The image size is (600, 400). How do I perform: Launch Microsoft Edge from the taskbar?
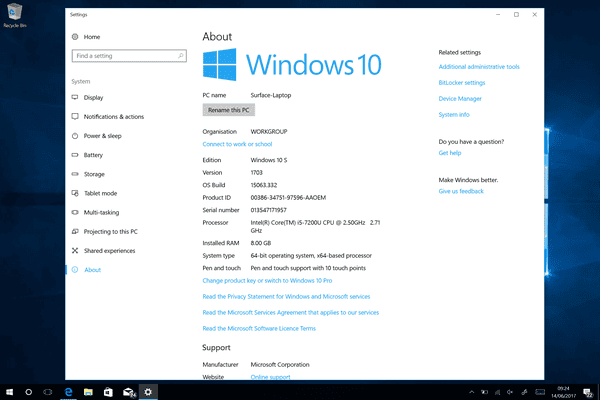69,392
